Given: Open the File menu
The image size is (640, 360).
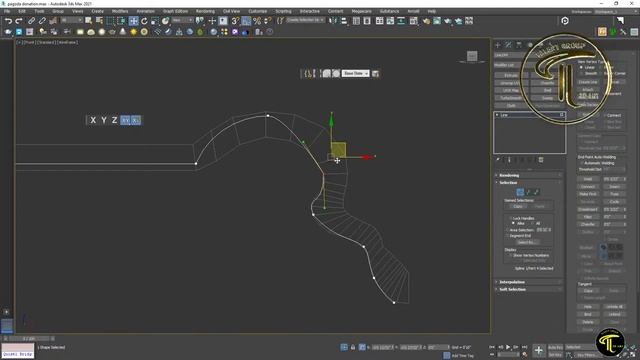Looking at the screenshot, I should pyautogui.click(x=7, y=11).
